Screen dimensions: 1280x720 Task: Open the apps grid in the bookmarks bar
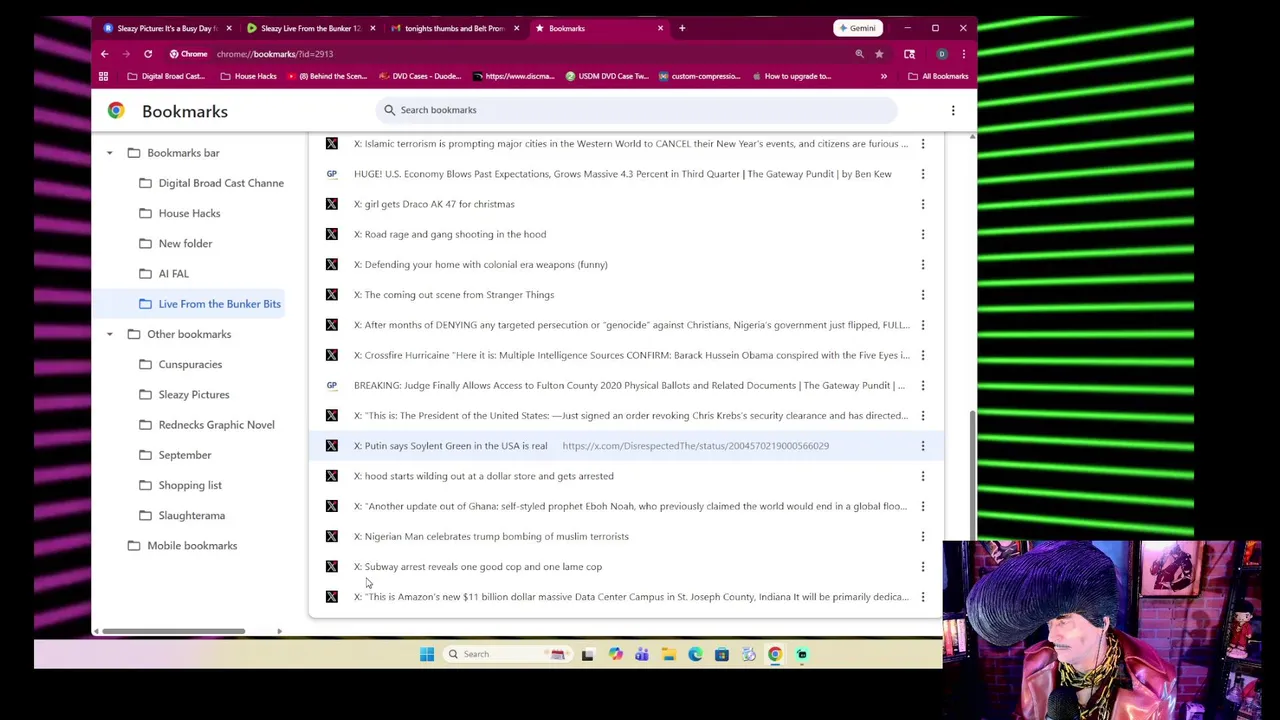pos(103,76)
